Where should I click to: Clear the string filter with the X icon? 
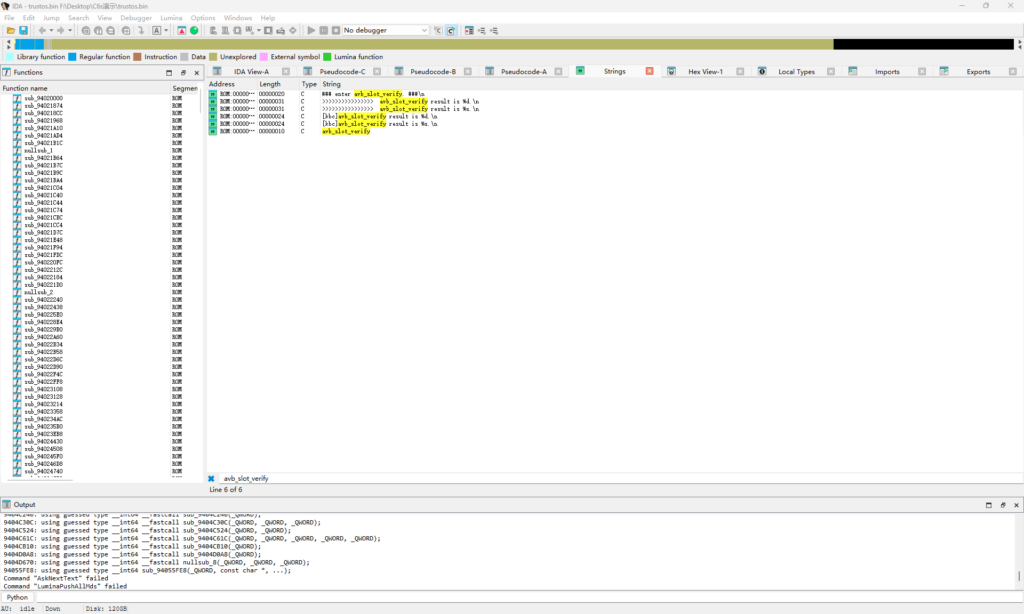[212, 479]
